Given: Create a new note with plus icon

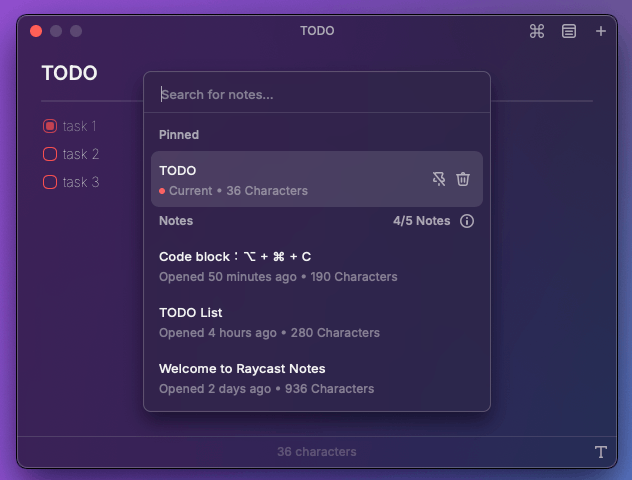Looking at the screenshot, I should [601, 31].
